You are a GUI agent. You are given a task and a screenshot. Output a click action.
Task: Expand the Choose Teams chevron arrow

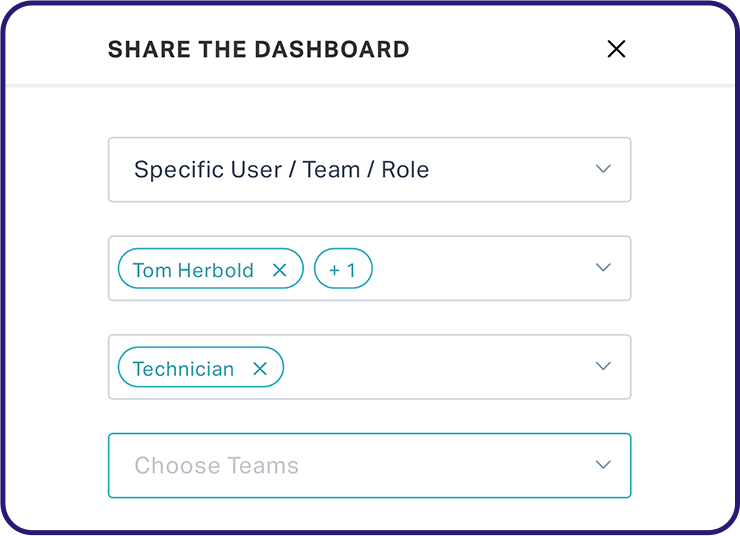tap(603, 465)
